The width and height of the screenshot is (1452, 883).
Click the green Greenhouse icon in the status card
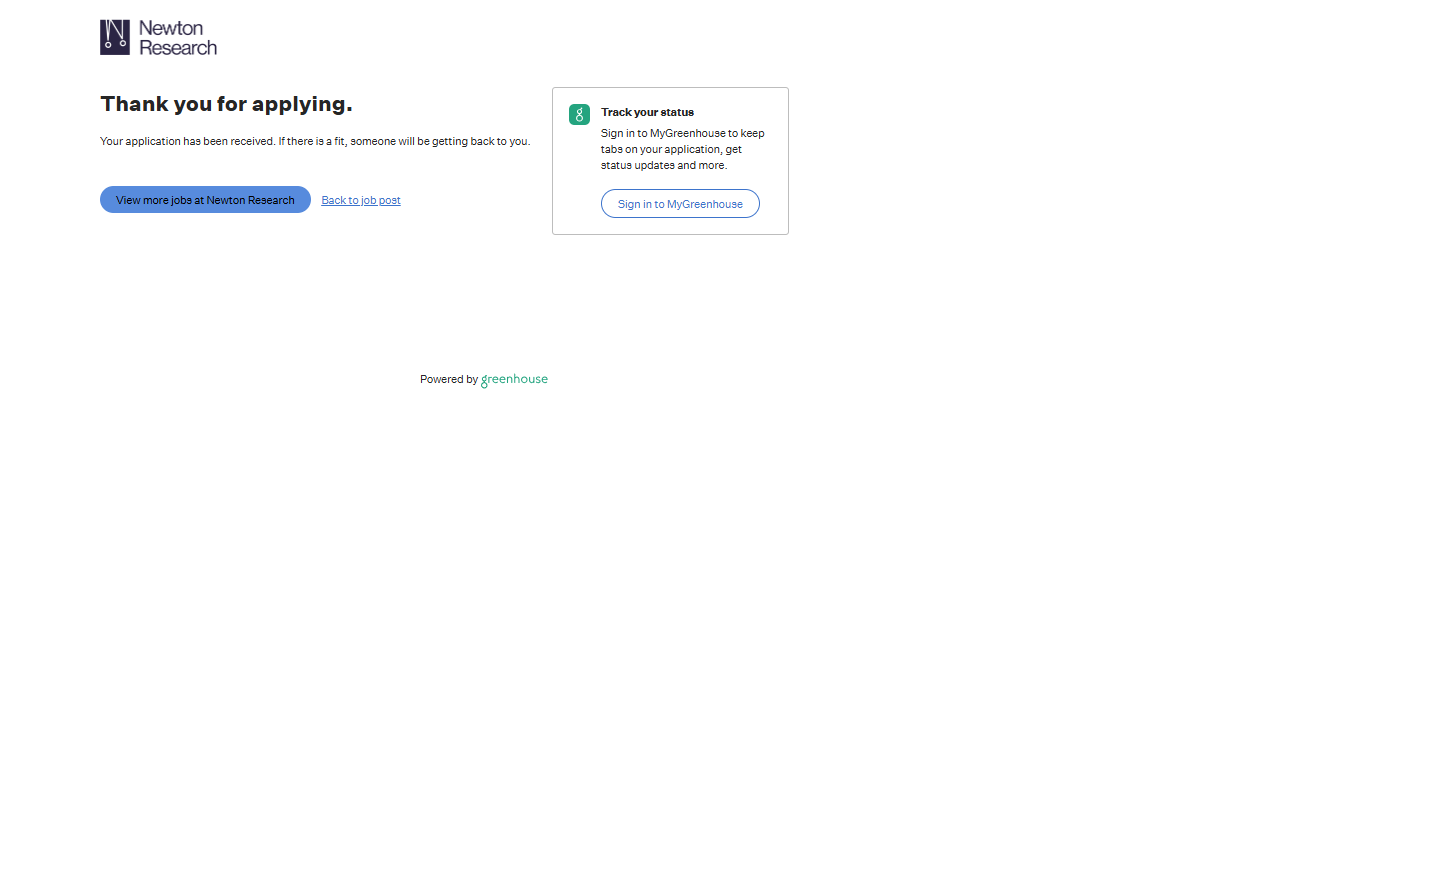coord(579,115)
